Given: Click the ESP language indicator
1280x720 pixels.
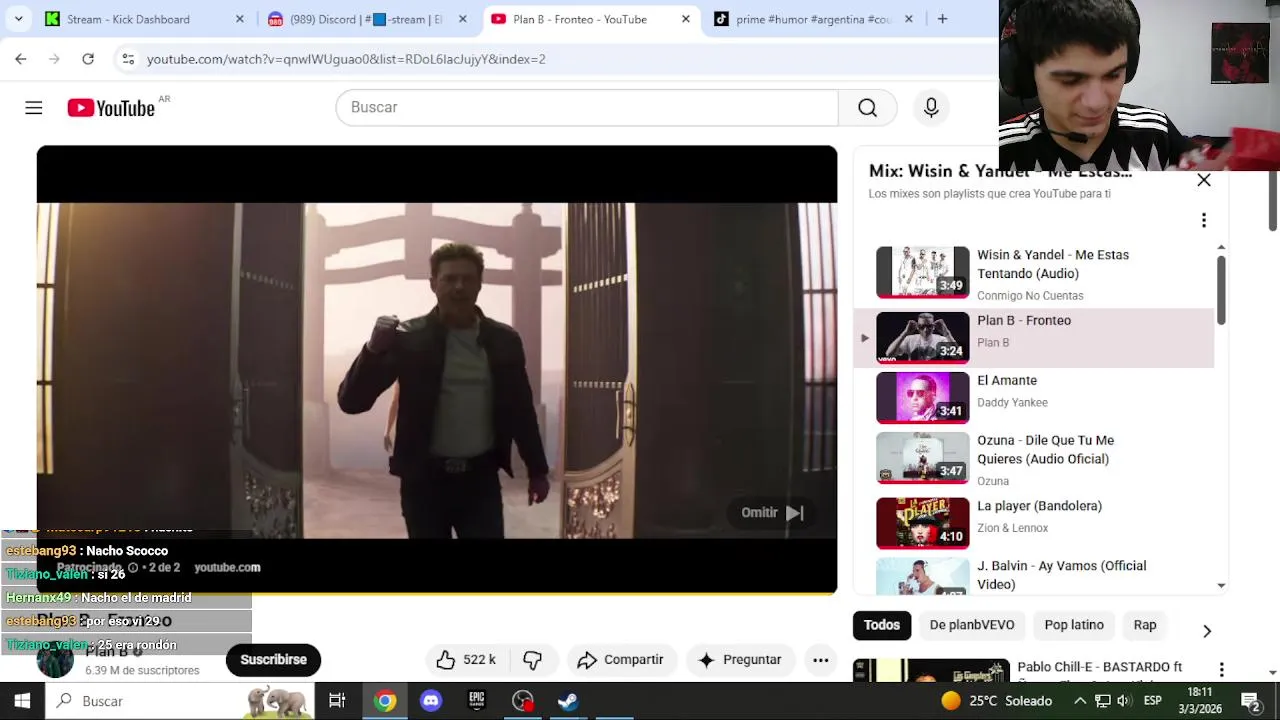Looking at the screenshot, I should pyautogui.click(x=1152, y=701).
